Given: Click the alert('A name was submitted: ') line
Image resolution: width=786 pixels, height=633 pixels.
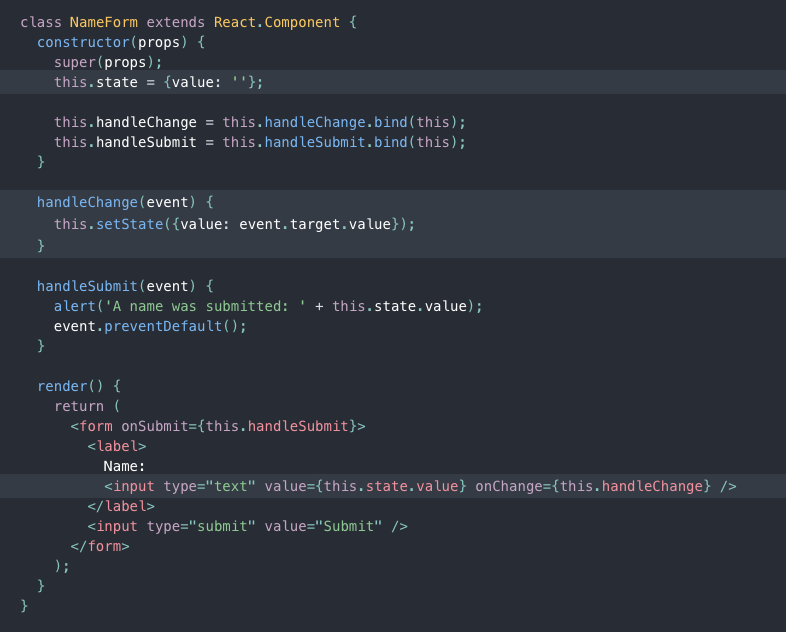Looking at the screenshot, I should tap(268, 306).
